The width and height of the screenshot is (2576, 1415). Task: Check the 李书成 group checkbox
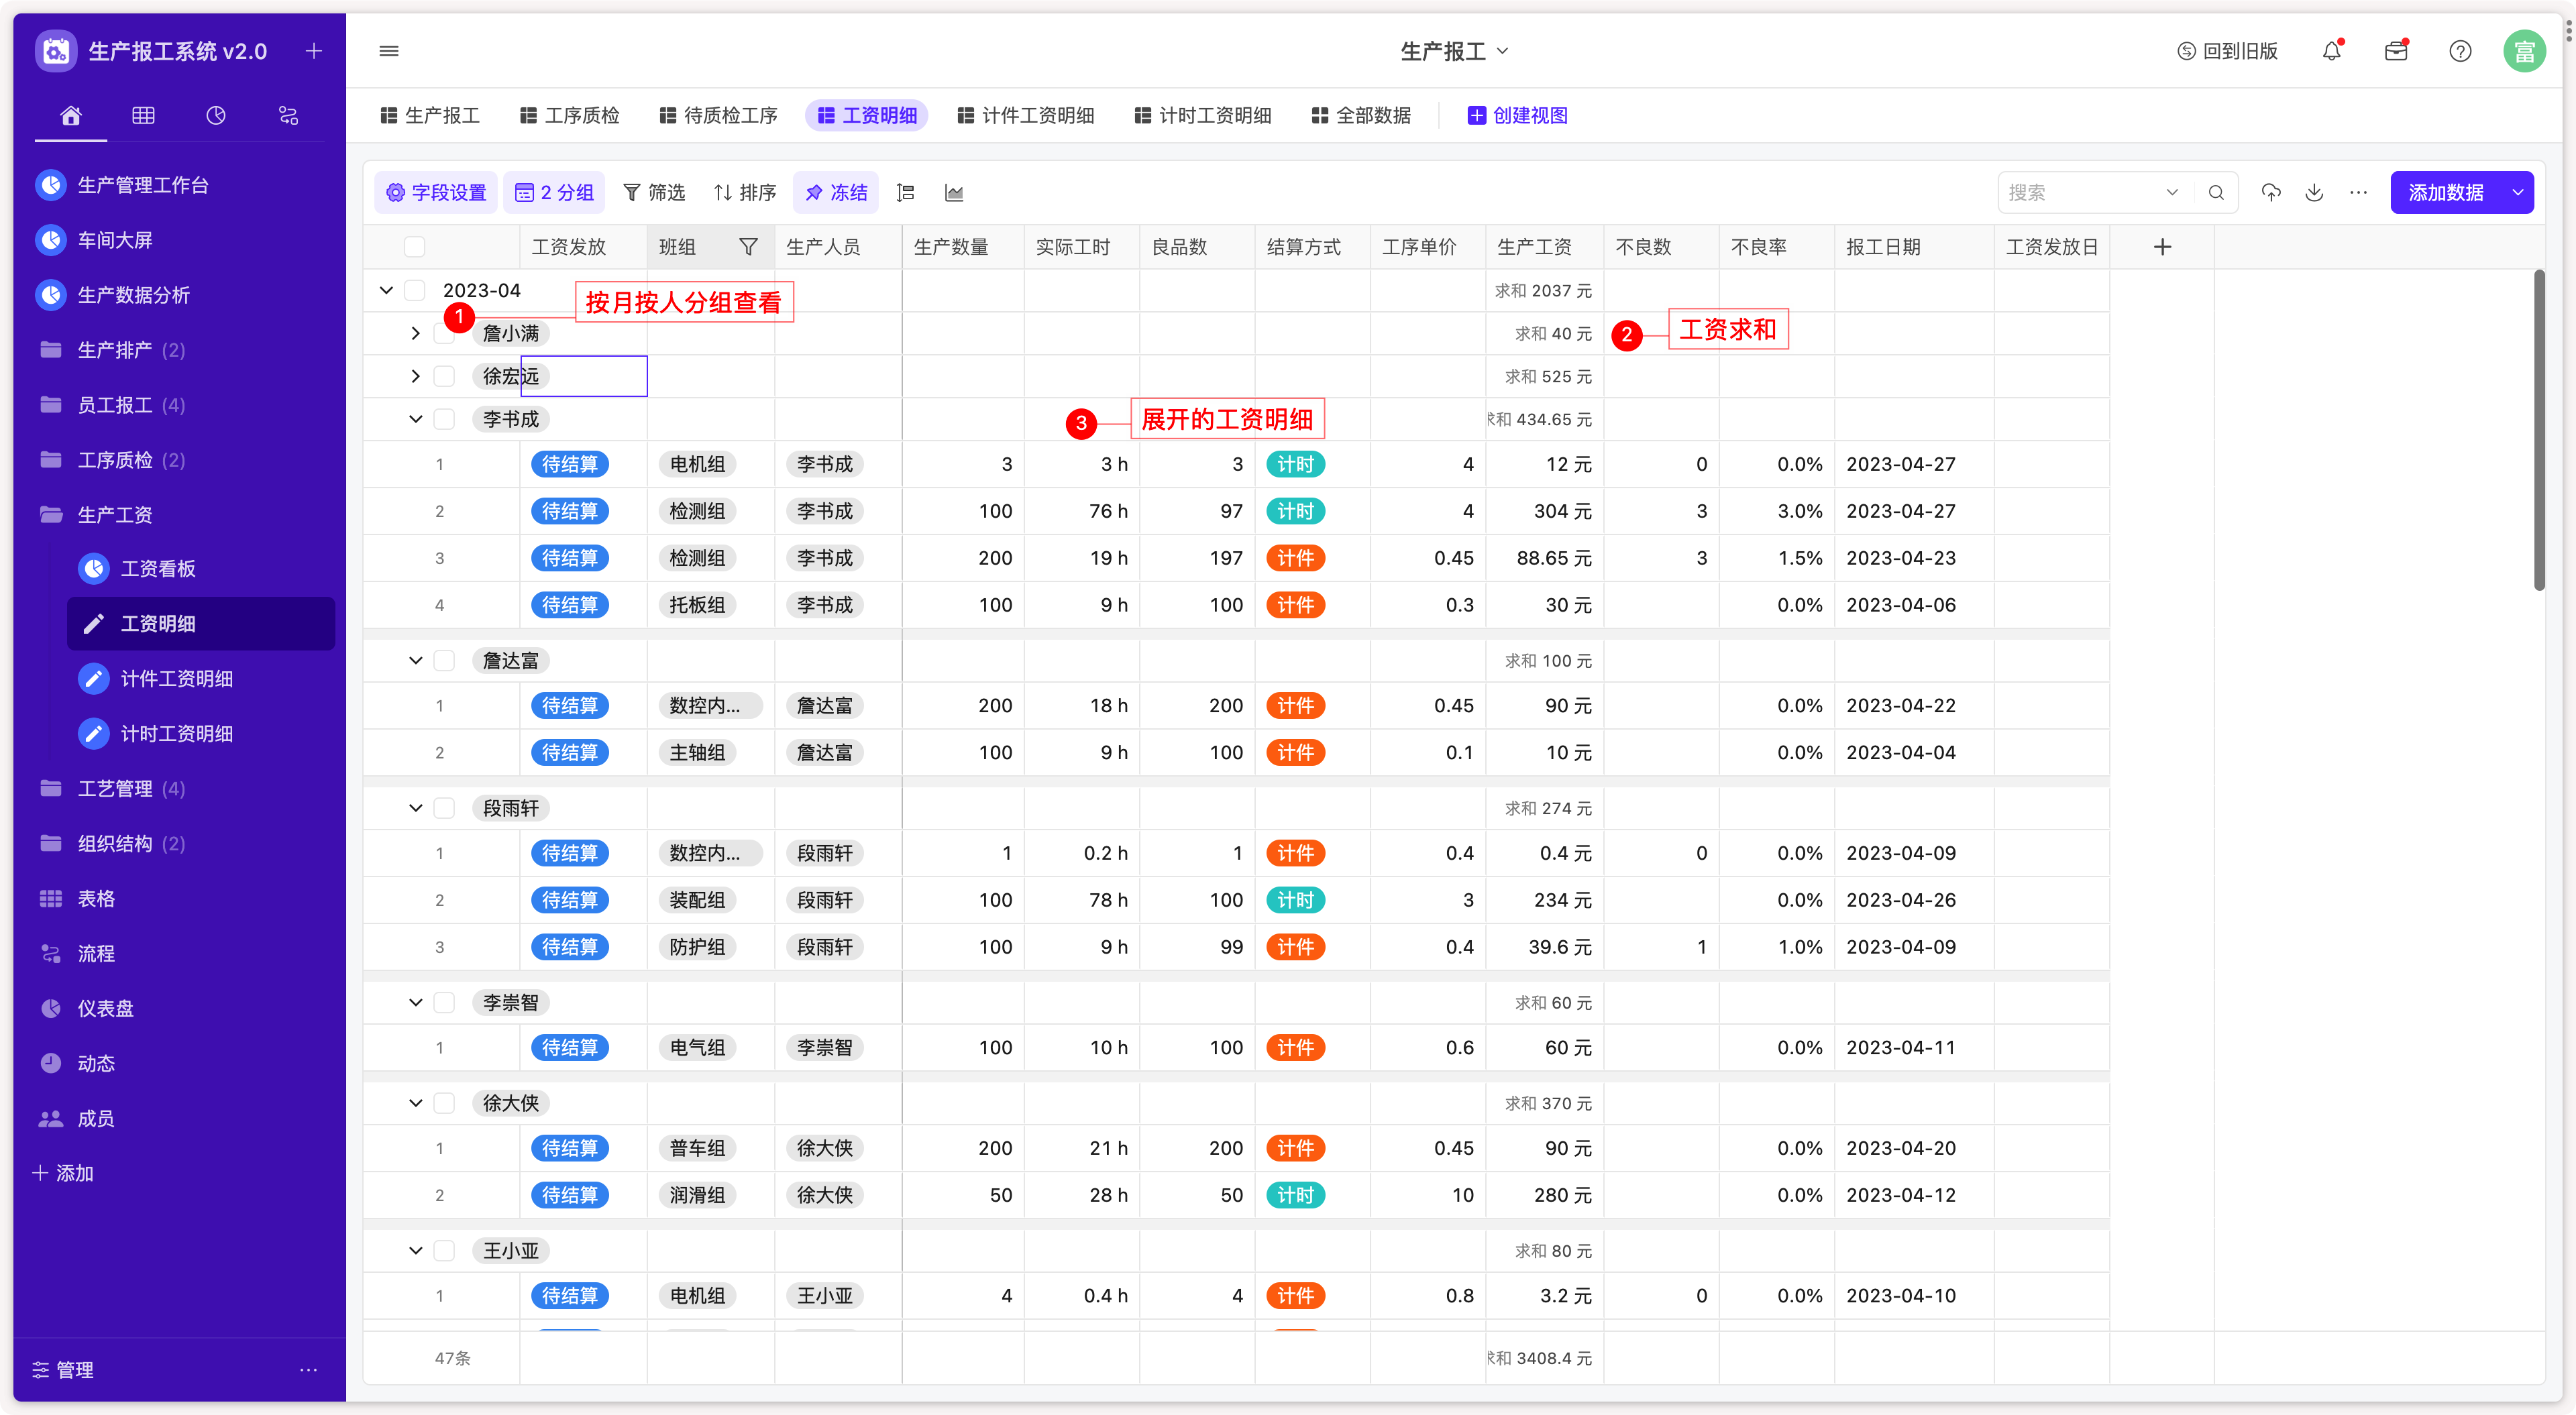tap(444, 420)
